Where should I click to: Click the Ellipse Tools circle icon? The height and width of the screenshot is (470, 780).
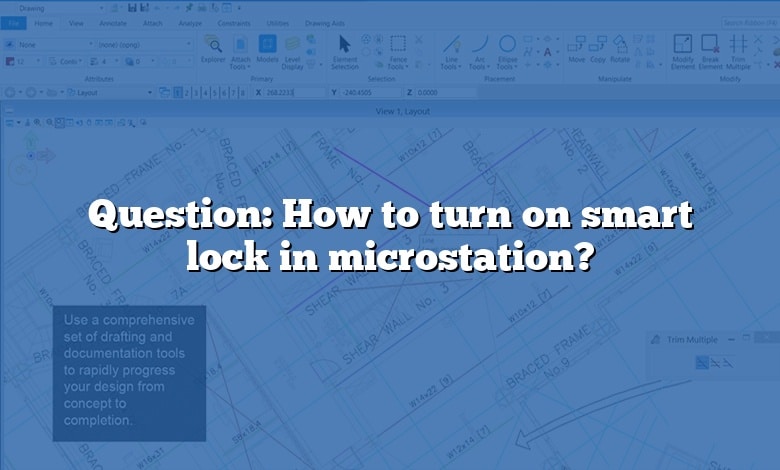click(507, 44)
